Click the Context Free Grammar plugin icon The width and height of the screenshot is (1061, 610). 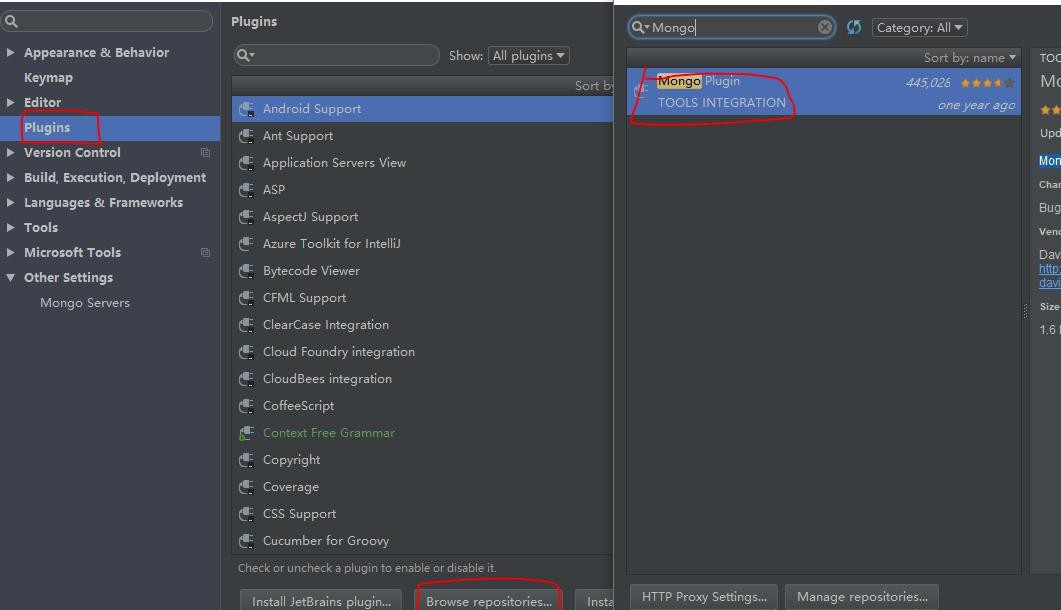246,433
